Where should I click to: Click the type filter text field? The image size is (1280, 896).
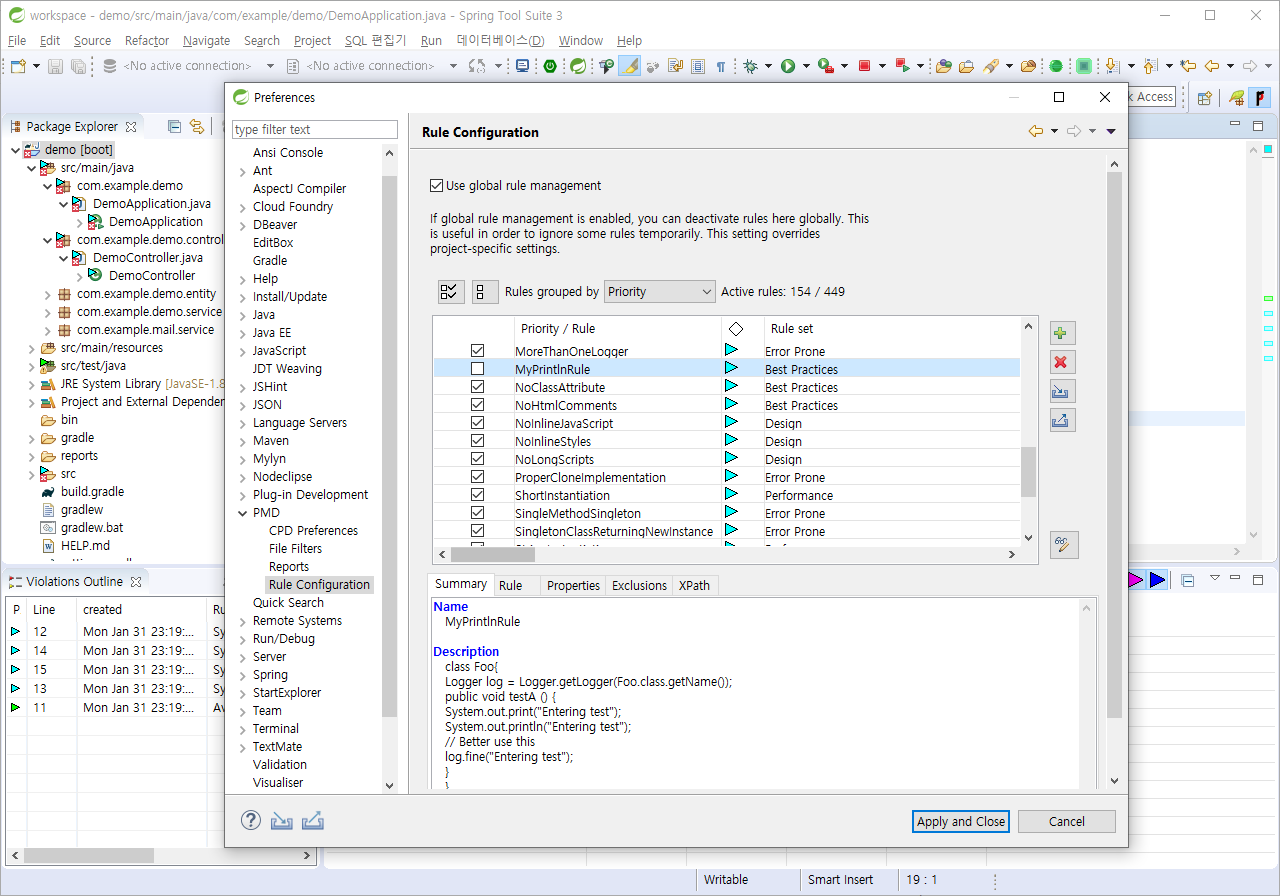(x=315, y=130)
